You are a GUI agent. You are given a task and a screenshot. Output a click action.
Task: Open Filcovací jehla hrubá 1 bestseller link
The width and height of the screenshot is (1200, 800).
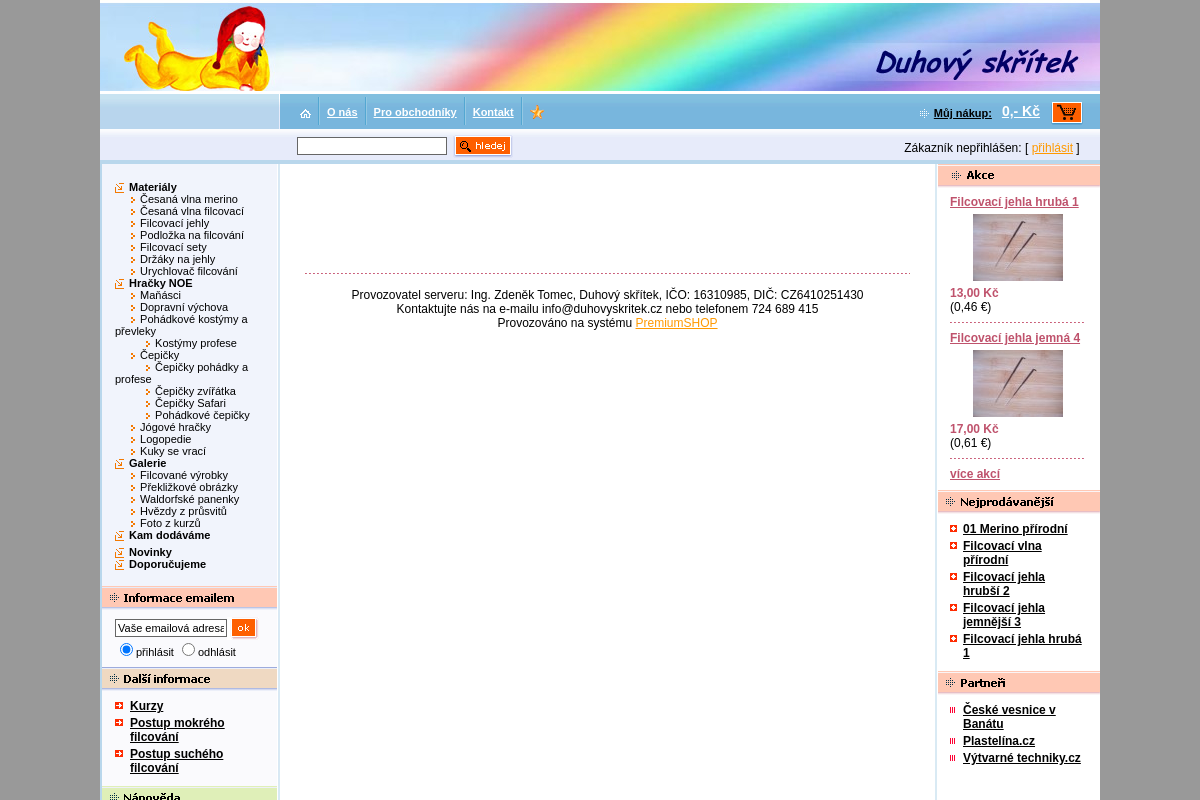pyautogui.click(x=1022, y=646)
